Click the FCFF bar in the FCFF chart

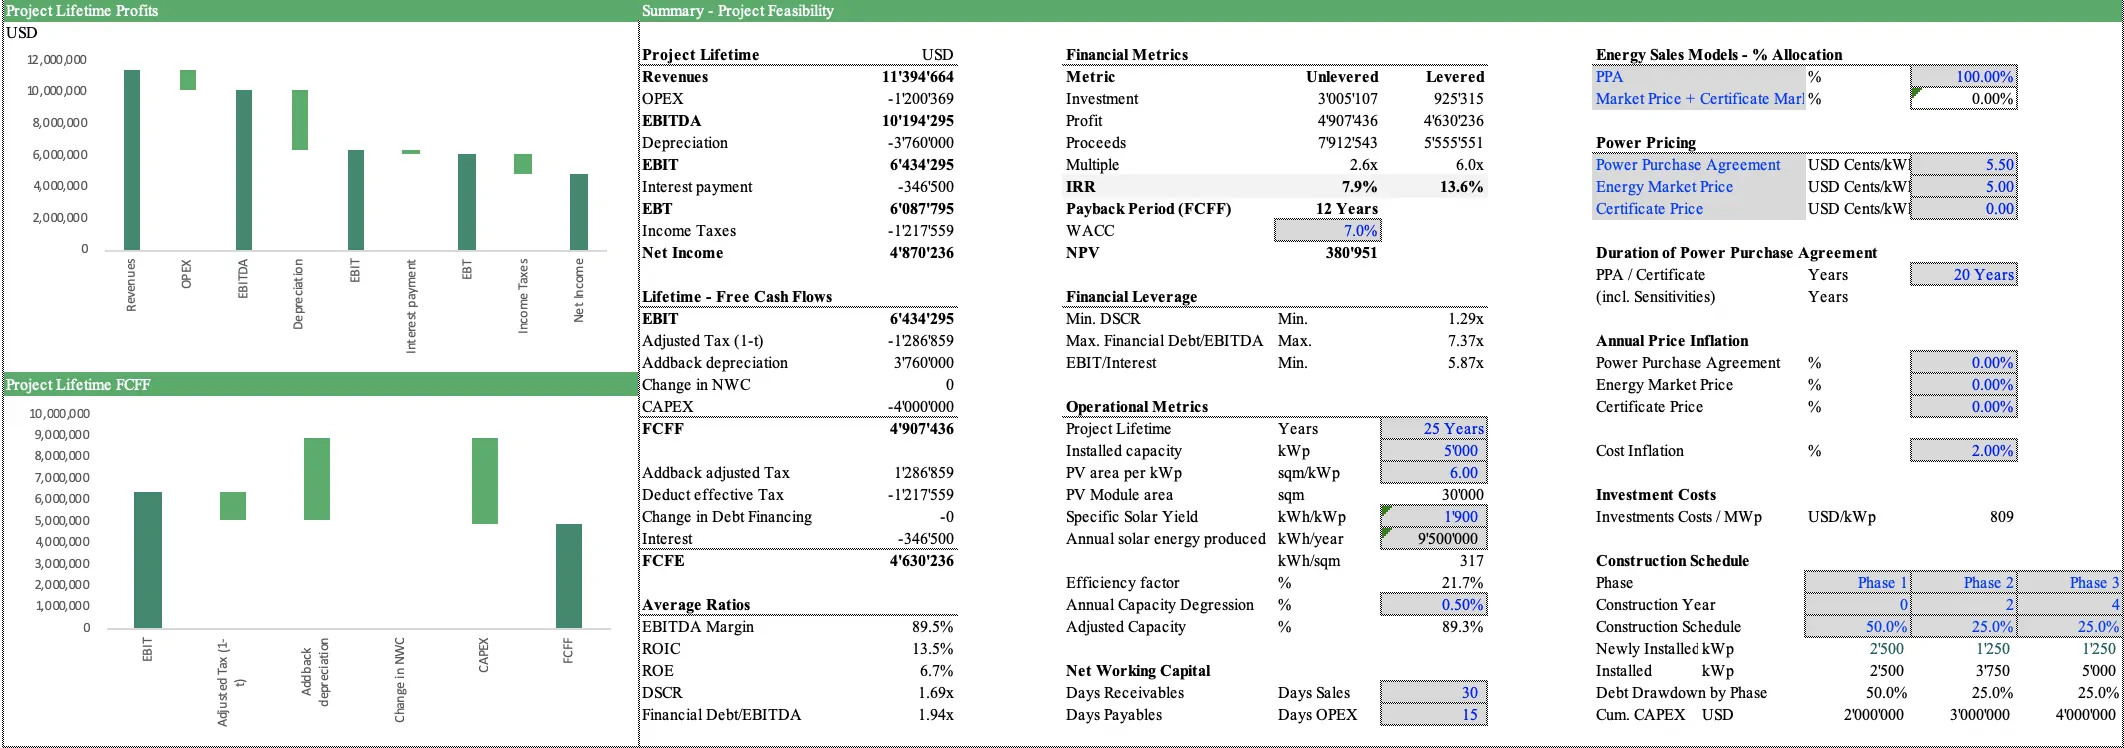coord(569,576)
